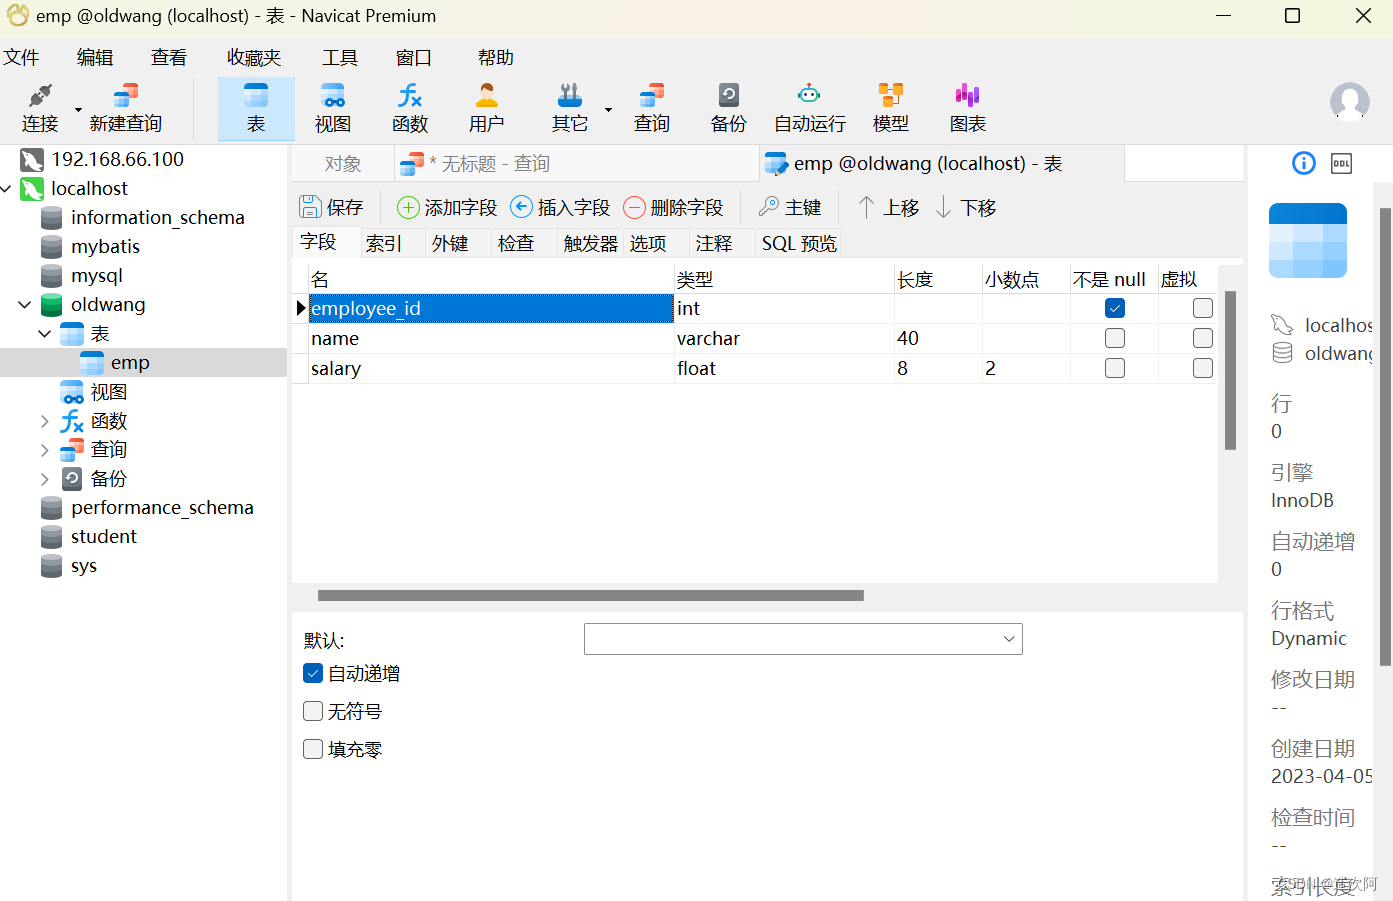Toggle Not null for employee_id

1115,308
